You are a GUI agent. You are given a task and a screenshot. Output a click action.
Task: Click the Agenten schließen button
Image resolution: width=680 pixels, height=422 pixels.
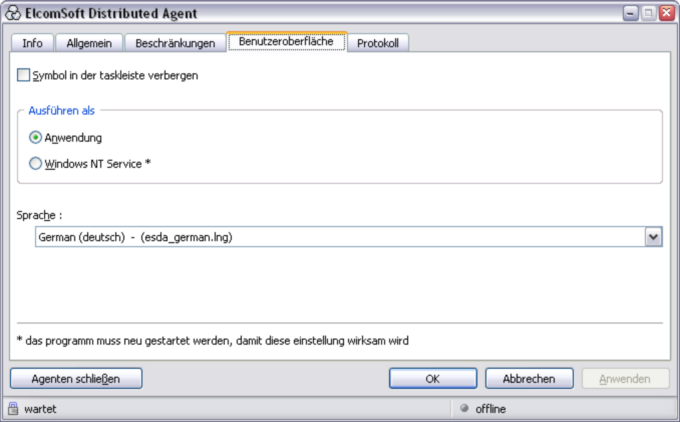(x=76, y=379)
